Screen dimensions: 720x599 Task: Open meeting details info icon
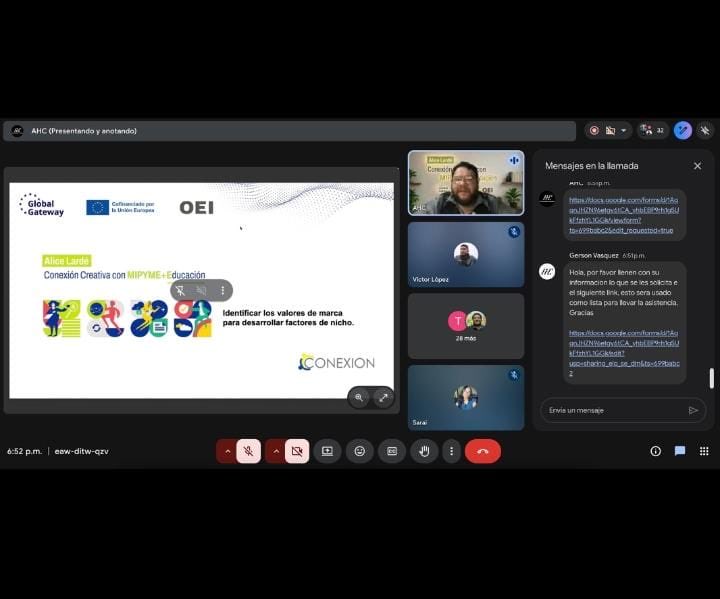click(x=655, y=452)
